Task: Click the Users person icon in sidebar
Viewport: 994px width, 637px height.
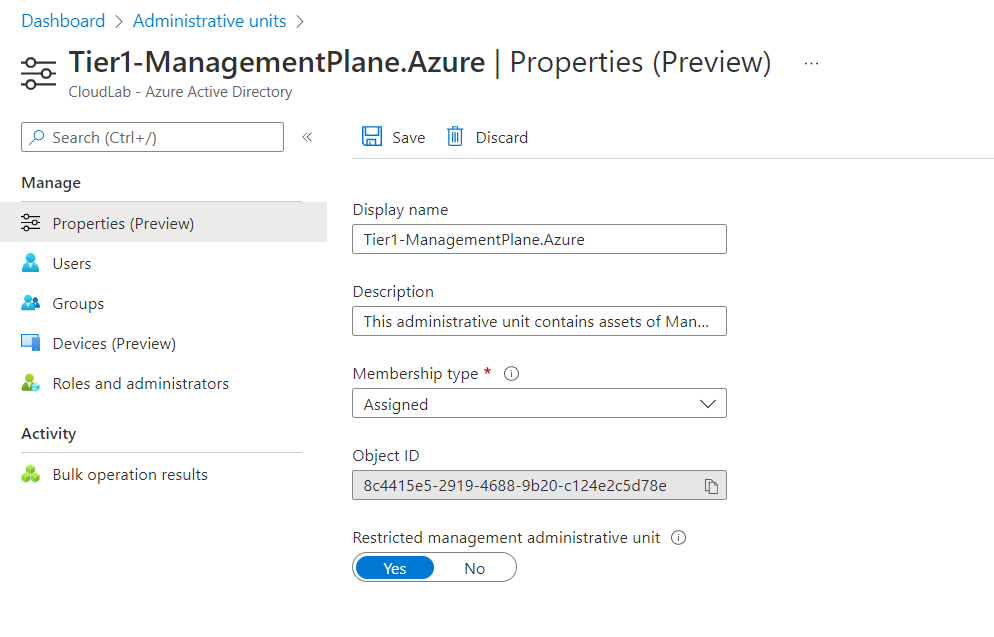Action: [30, 263]
